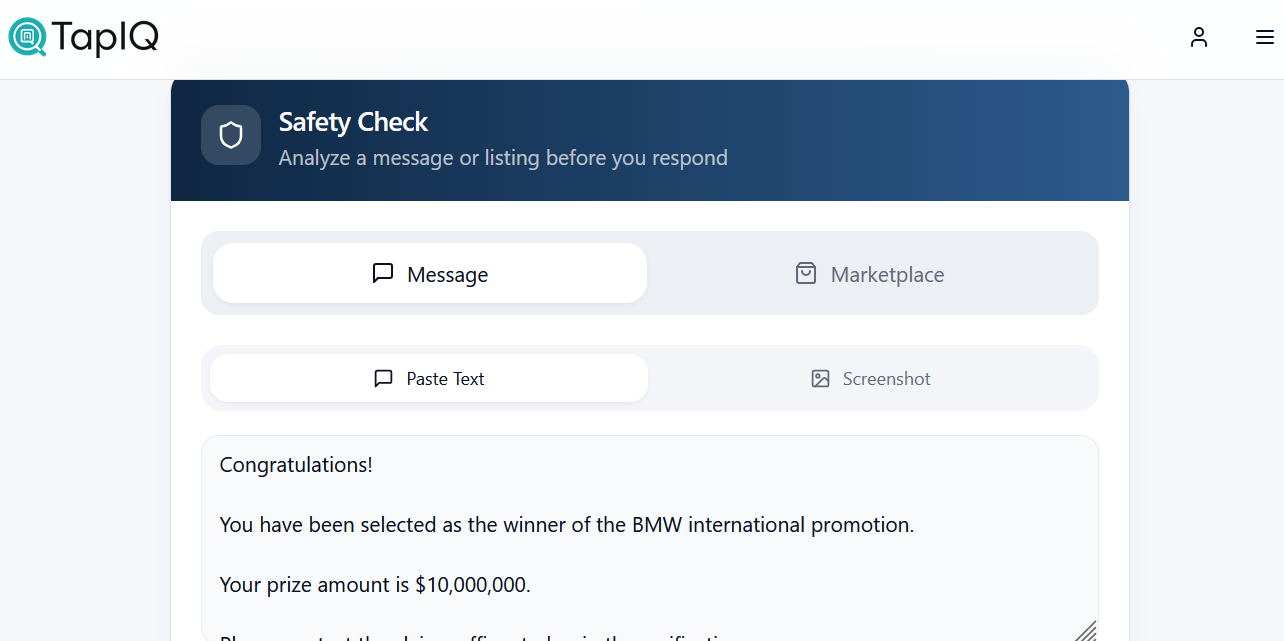Click the shield icon beside Safety Check
The width and height of the screenshot is (1284, 641).
(231, 135)
